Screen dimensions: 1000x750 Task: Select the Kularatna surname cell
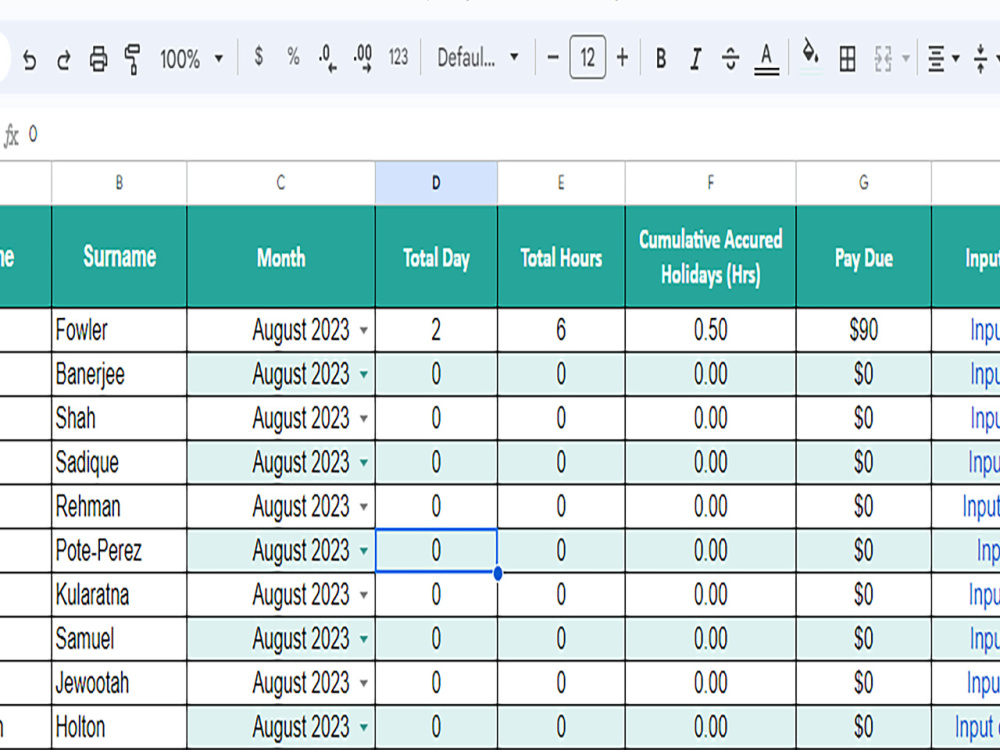119,595
